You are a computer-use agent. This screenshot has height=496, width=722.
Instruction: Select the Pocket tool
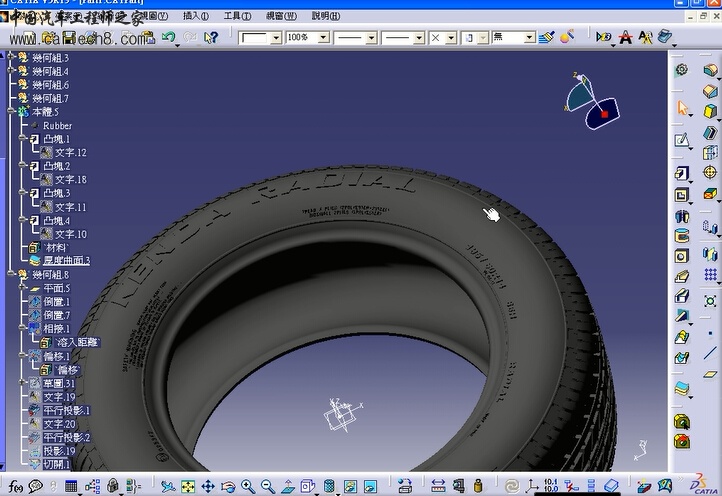682,195
